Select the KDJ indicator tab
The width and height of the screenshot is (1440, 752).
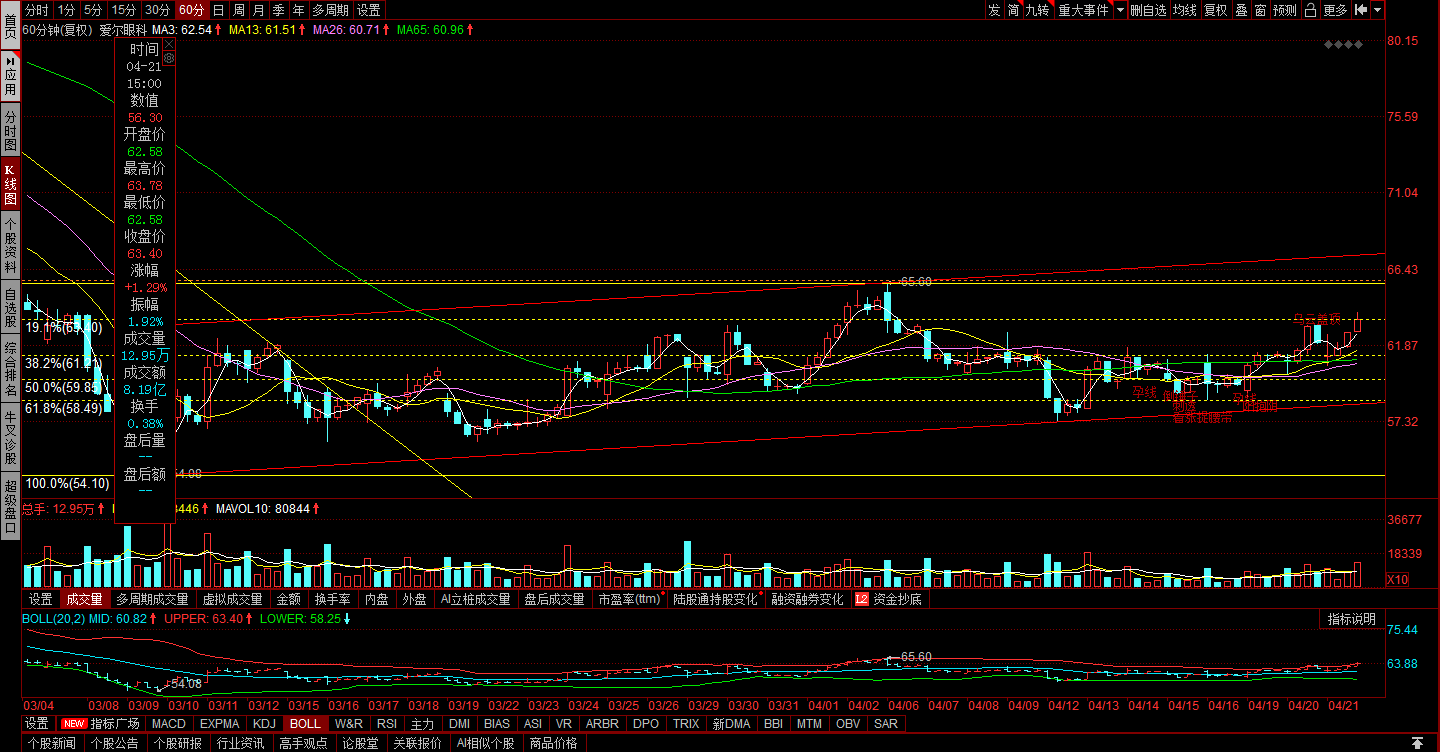(x=264, y=724)
